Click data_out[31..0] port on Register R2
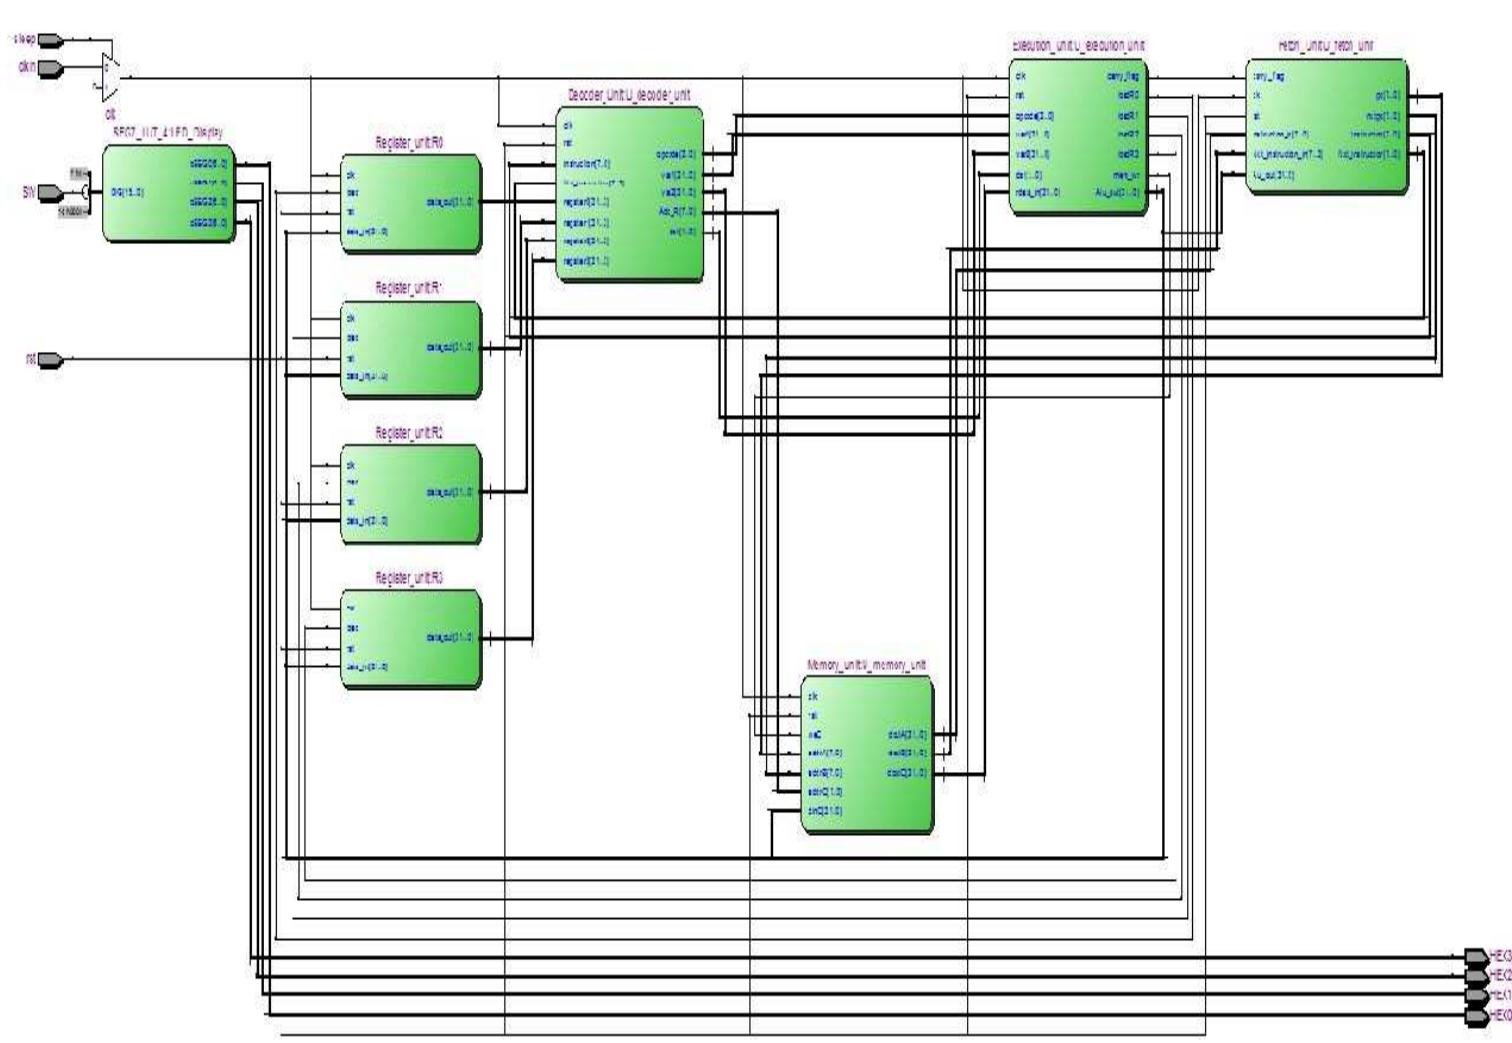 click(450, 492)
